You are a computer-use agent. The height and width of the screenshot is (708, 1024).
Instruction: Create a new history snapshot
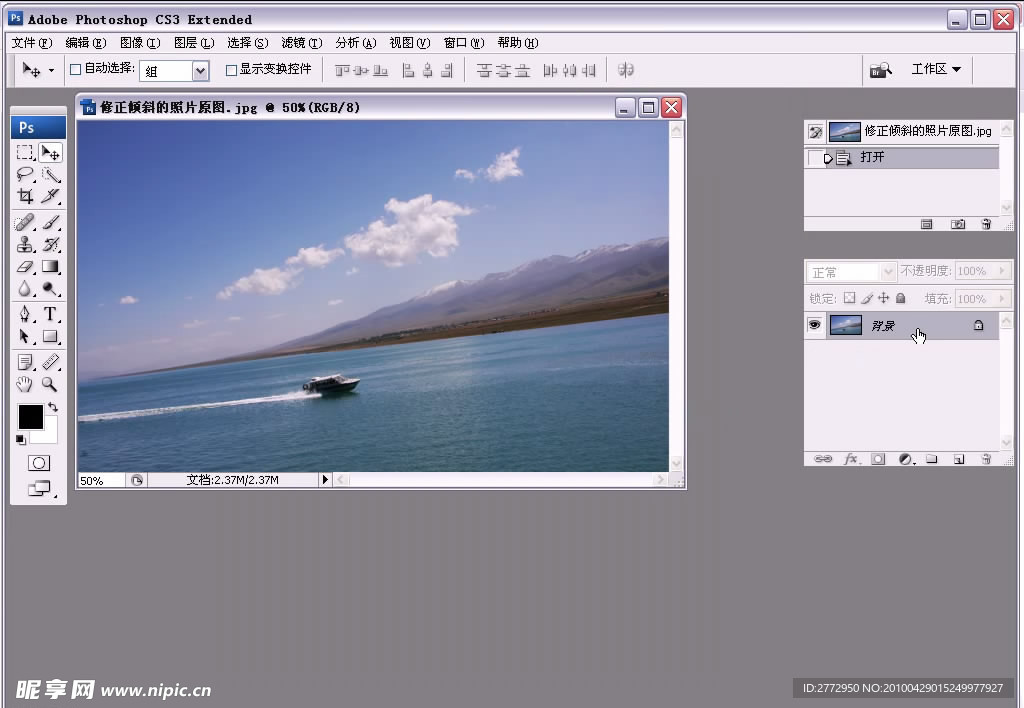tap(958, 224)
